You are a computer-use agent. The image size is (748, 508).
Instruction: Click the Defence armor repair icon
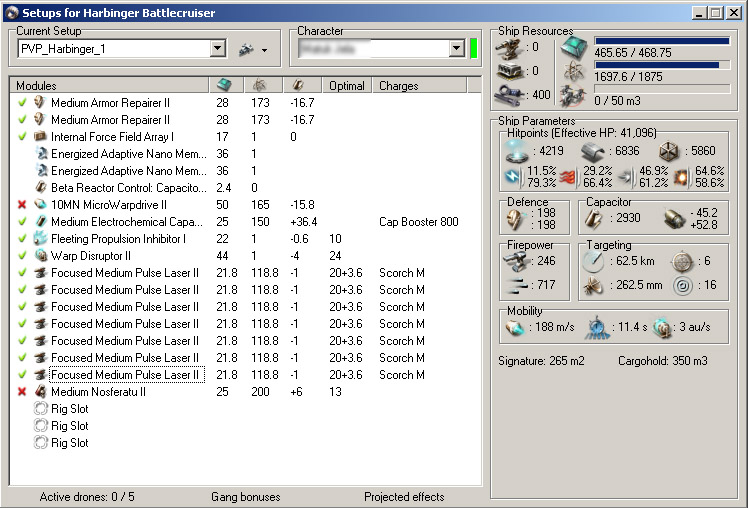[517, 219]
